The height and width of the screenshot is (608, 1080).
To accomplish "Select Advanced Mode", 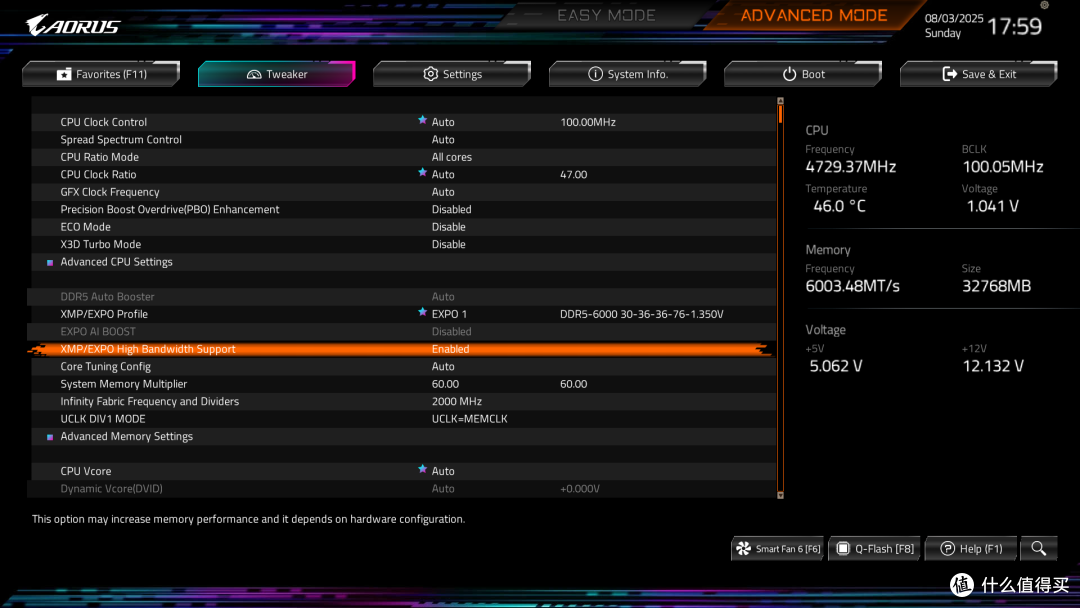I will (814, 15).
